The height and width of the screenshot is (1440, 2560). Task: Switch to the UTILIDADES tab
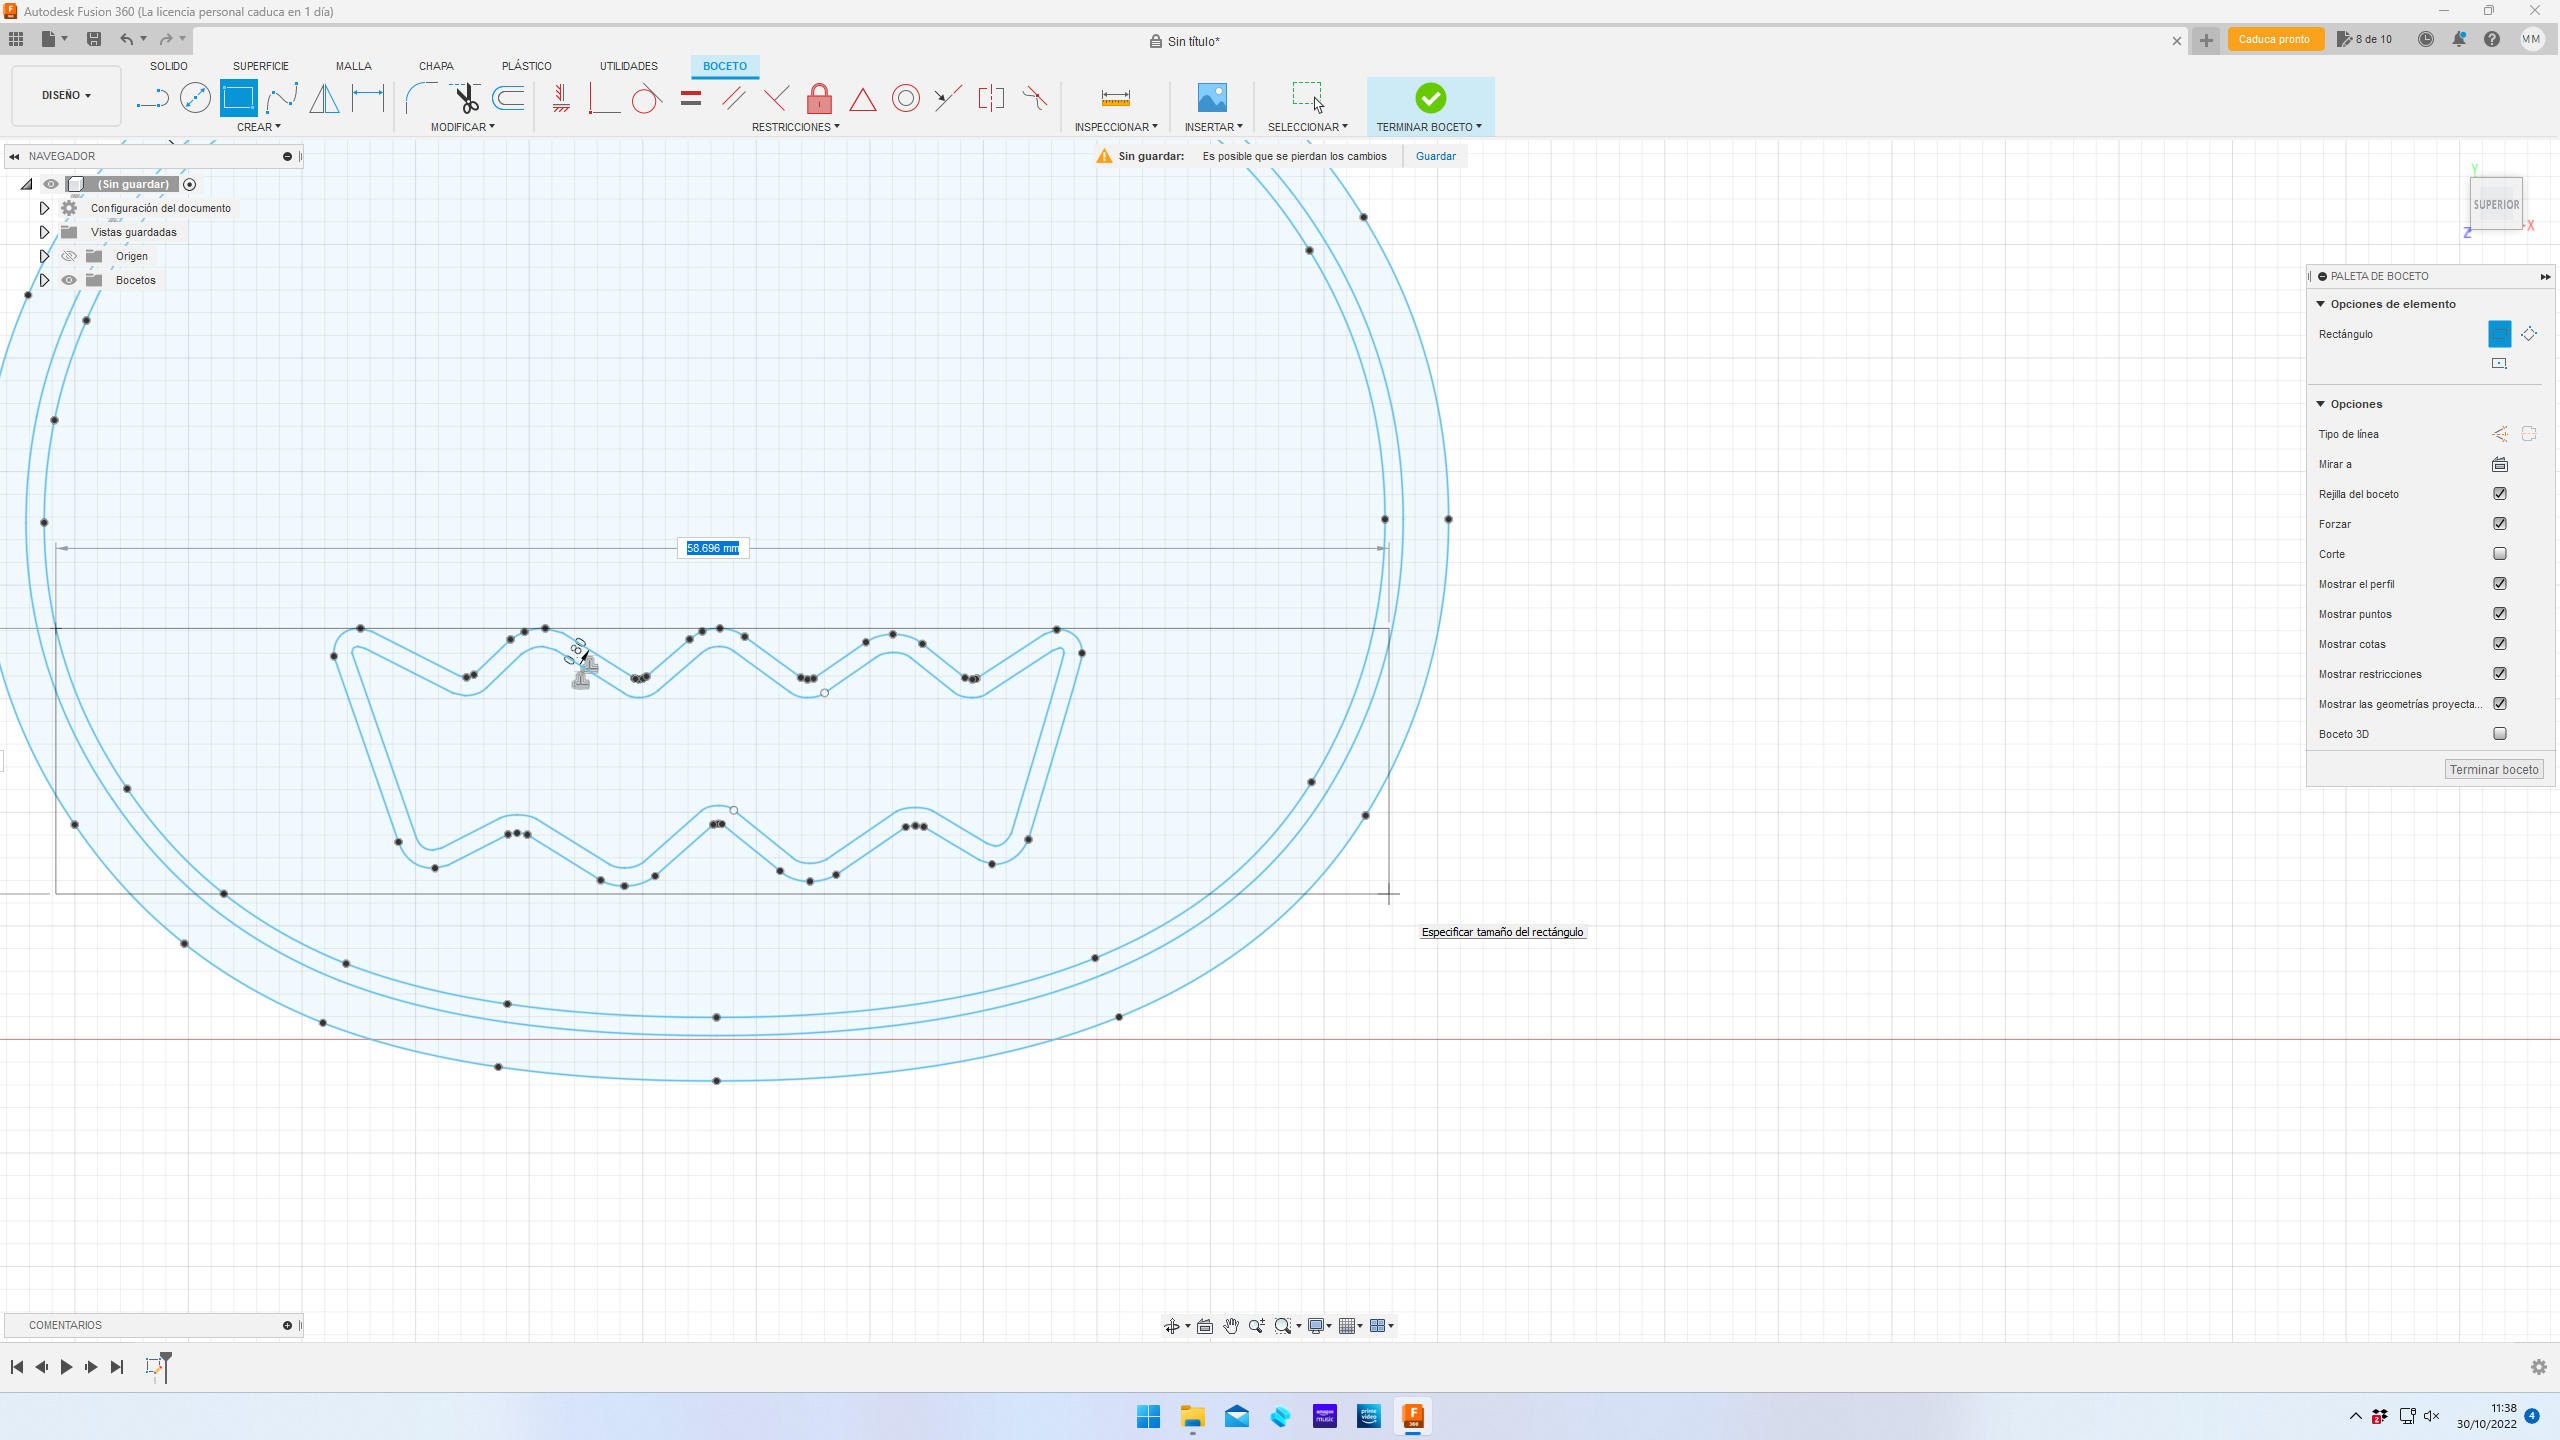[628, 66]
